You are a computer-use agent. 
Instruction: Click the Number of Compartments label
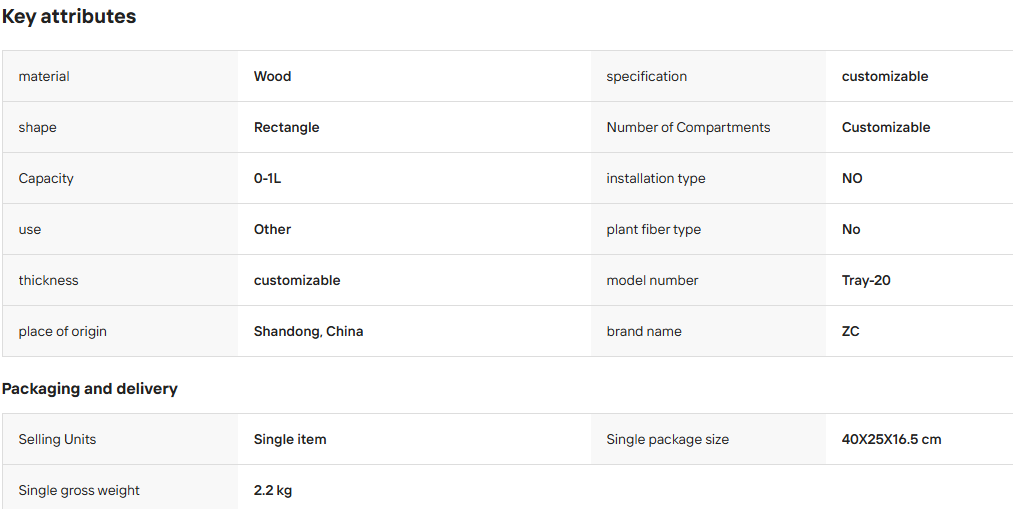coord(688,127)
